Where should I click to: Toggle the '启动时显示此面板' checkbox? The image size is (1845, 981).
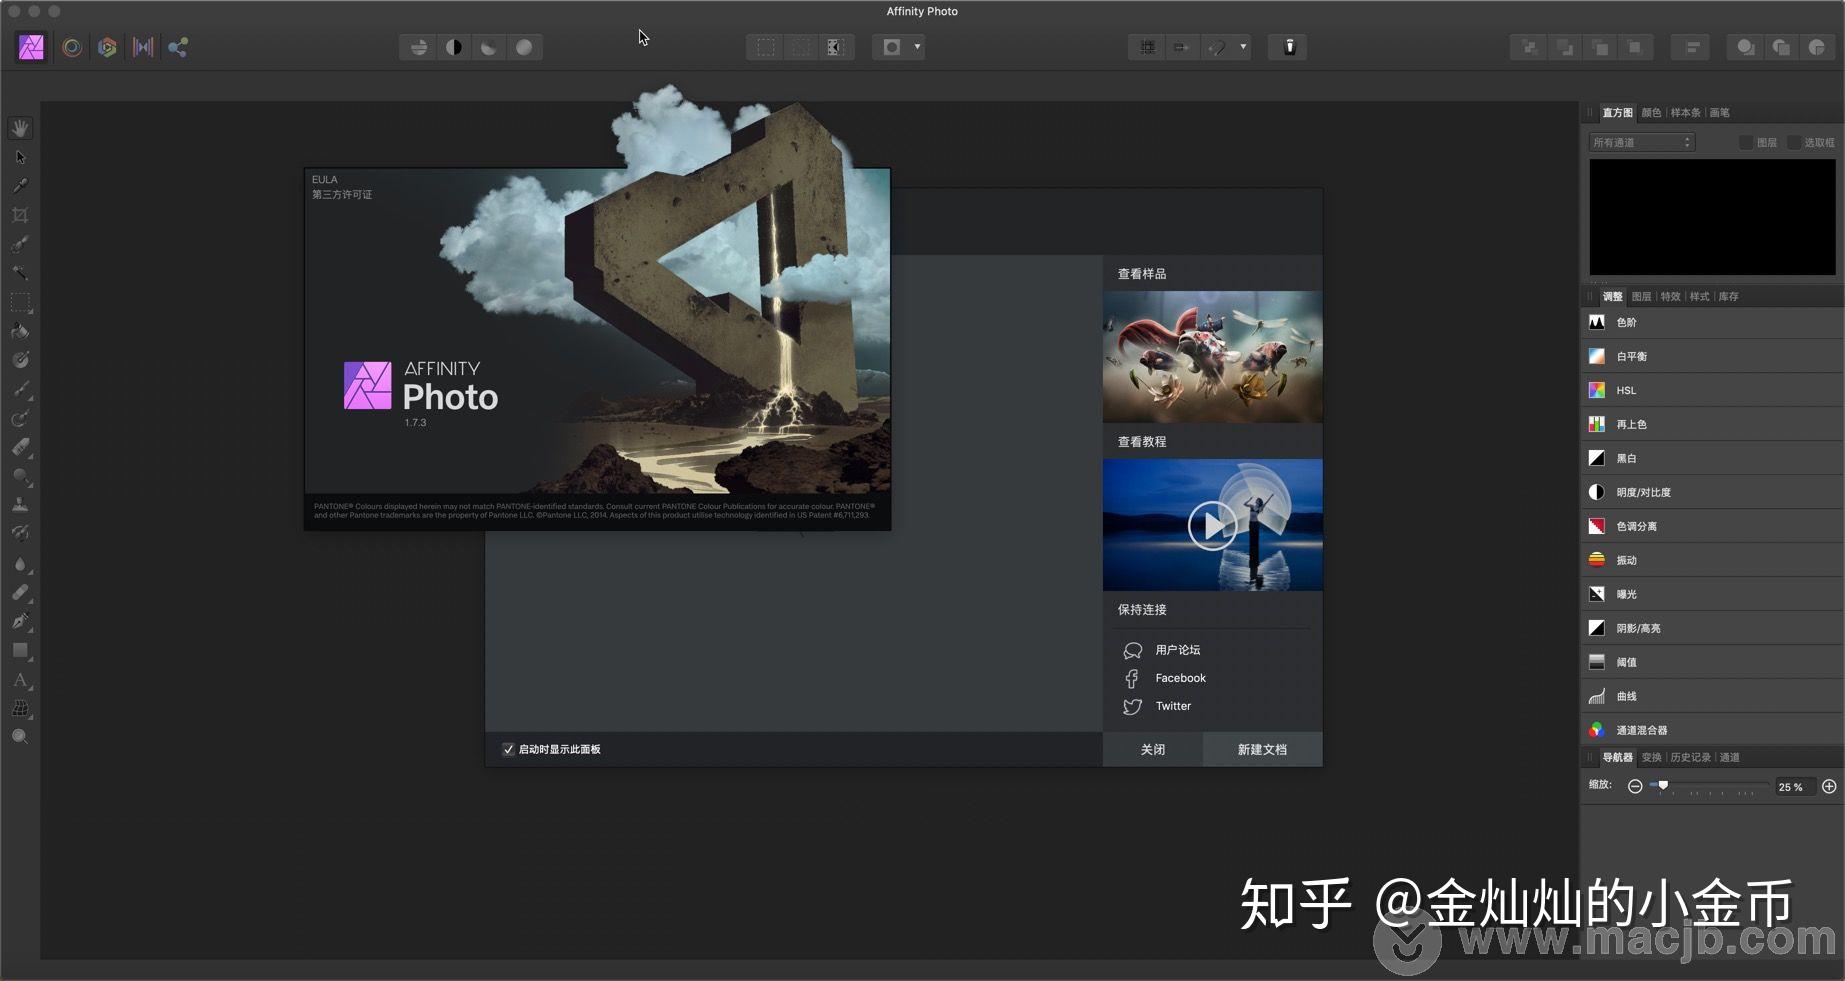pos(508,749)
